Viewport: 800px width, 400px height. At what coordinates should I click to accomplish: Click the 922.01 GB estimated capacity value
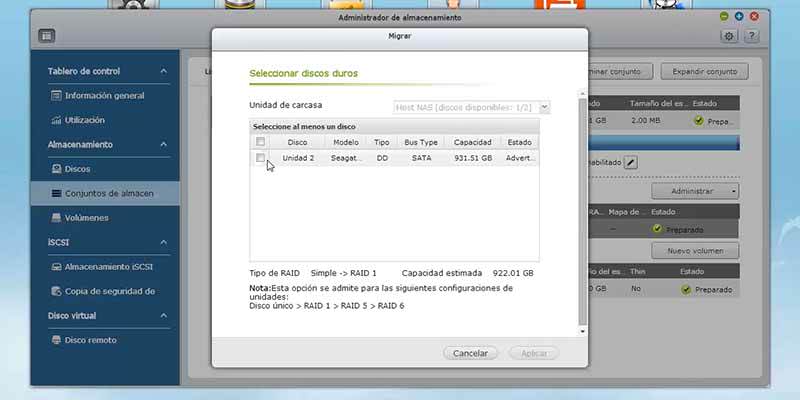coord(513,273)
